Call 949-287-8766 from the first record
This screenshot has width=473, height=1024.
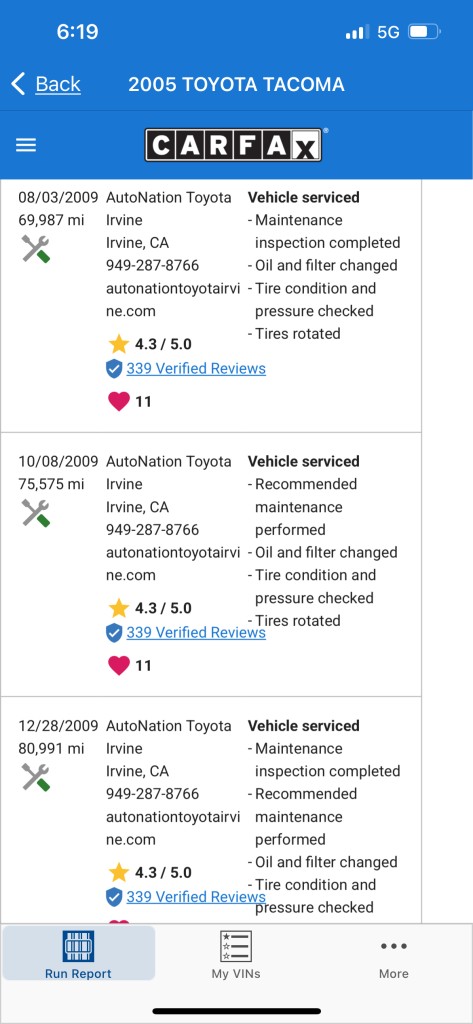pos(153,266)
